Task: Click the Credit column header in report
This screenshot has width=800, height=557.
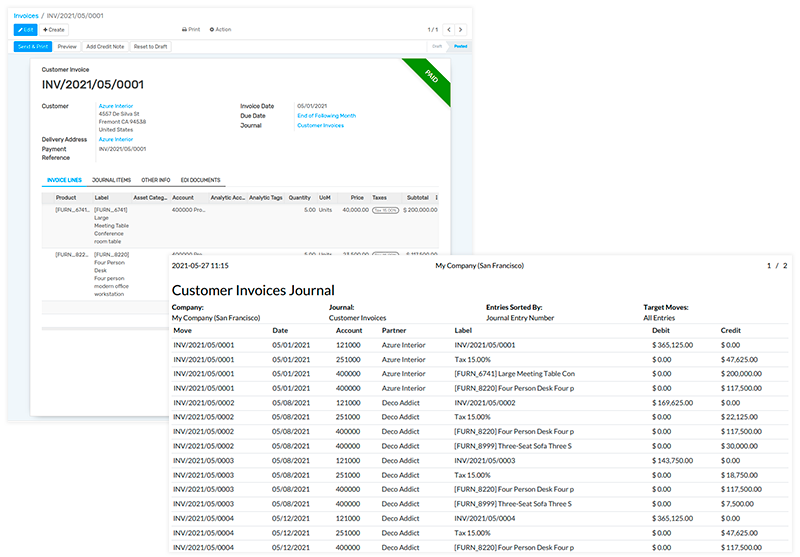Action: (731, 331)
